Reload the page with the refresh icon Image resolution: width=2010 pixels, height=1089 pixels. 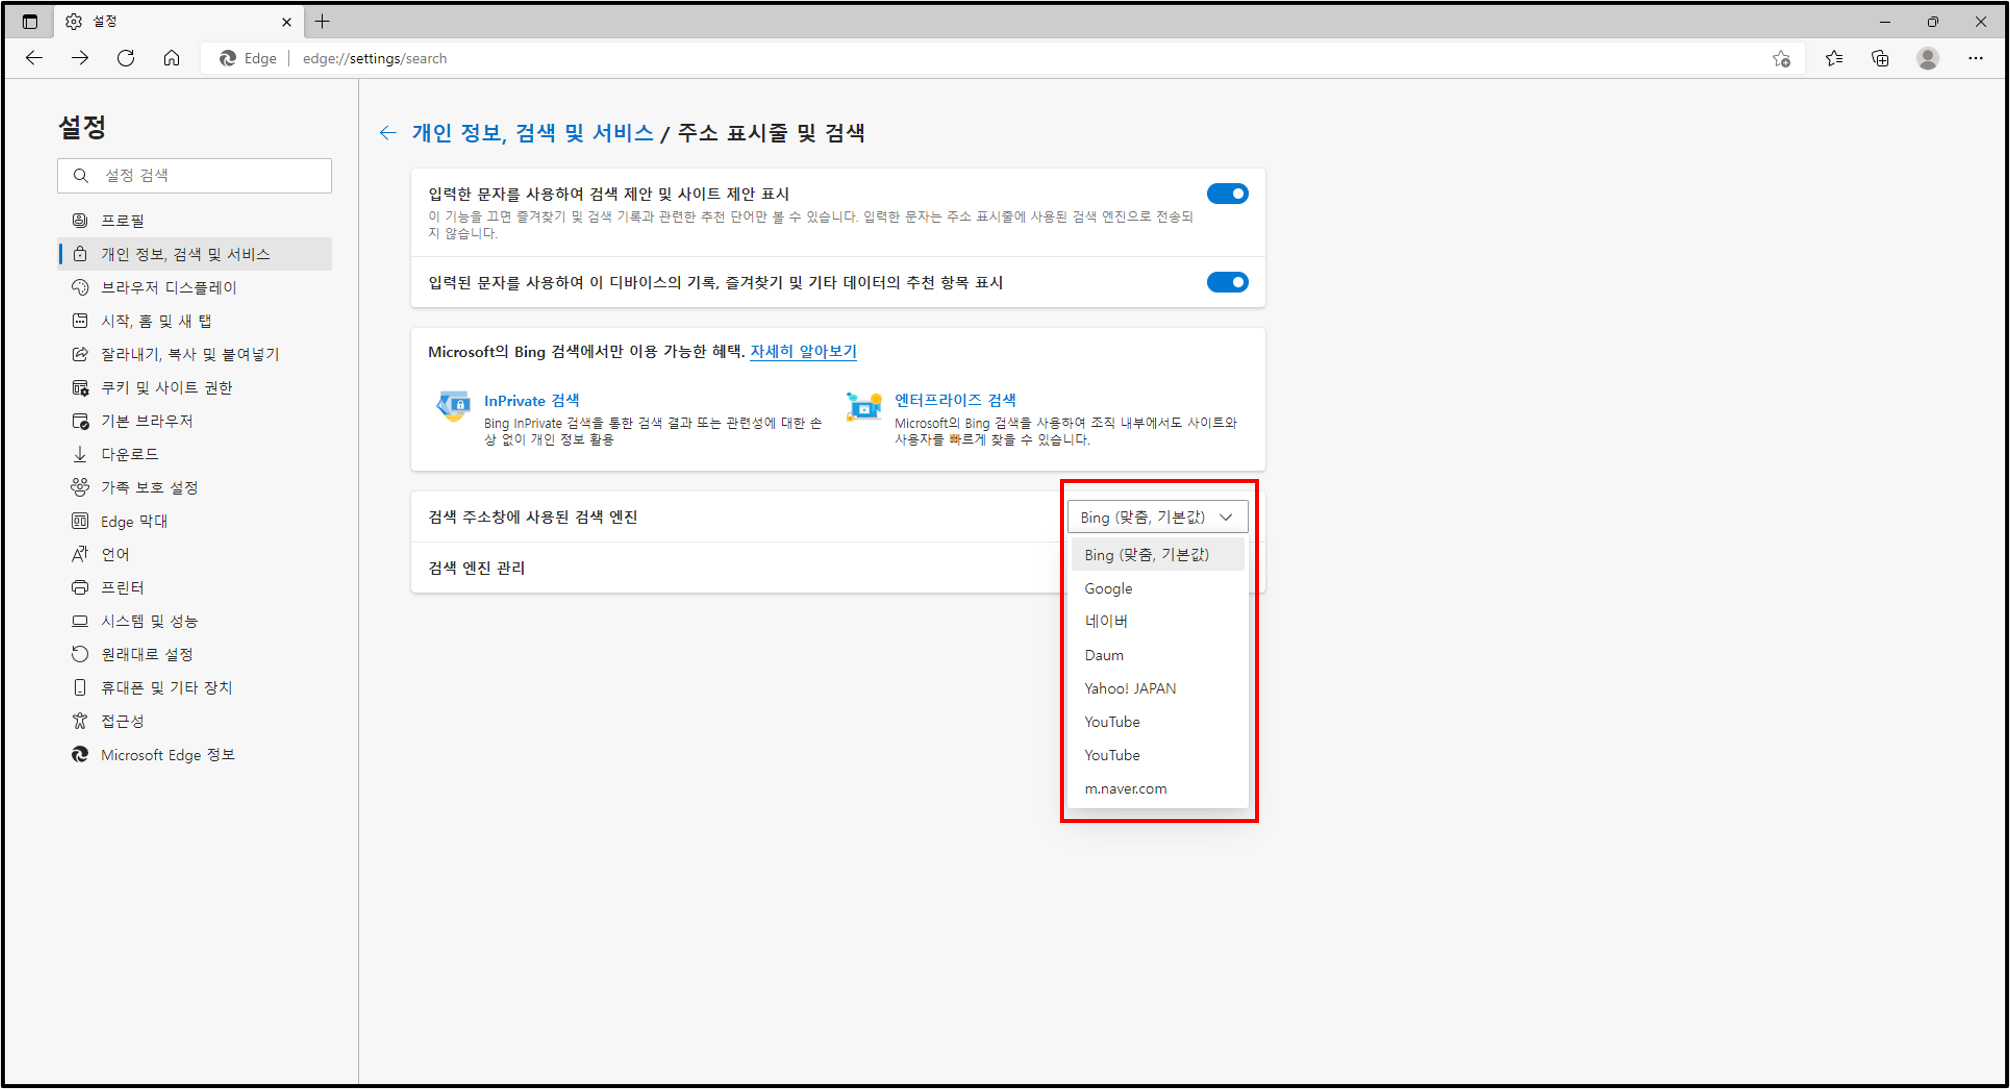(126, 58)
